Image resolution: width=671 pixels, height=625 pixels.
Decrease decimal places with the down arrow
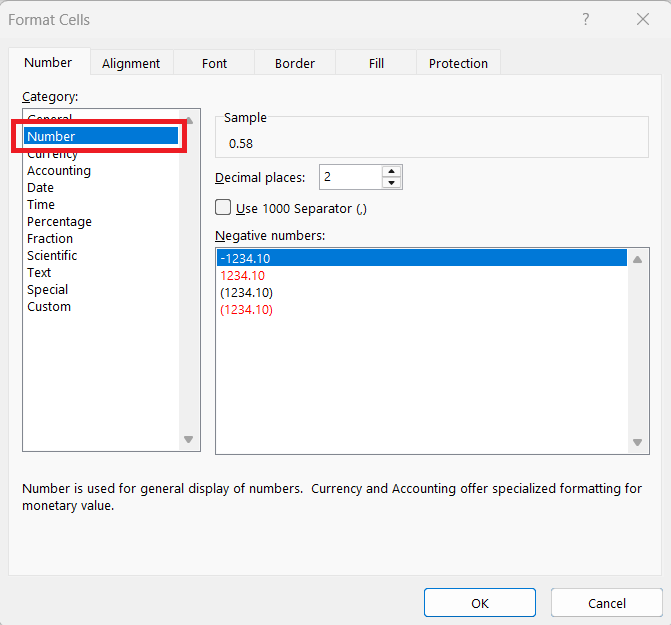391,183
